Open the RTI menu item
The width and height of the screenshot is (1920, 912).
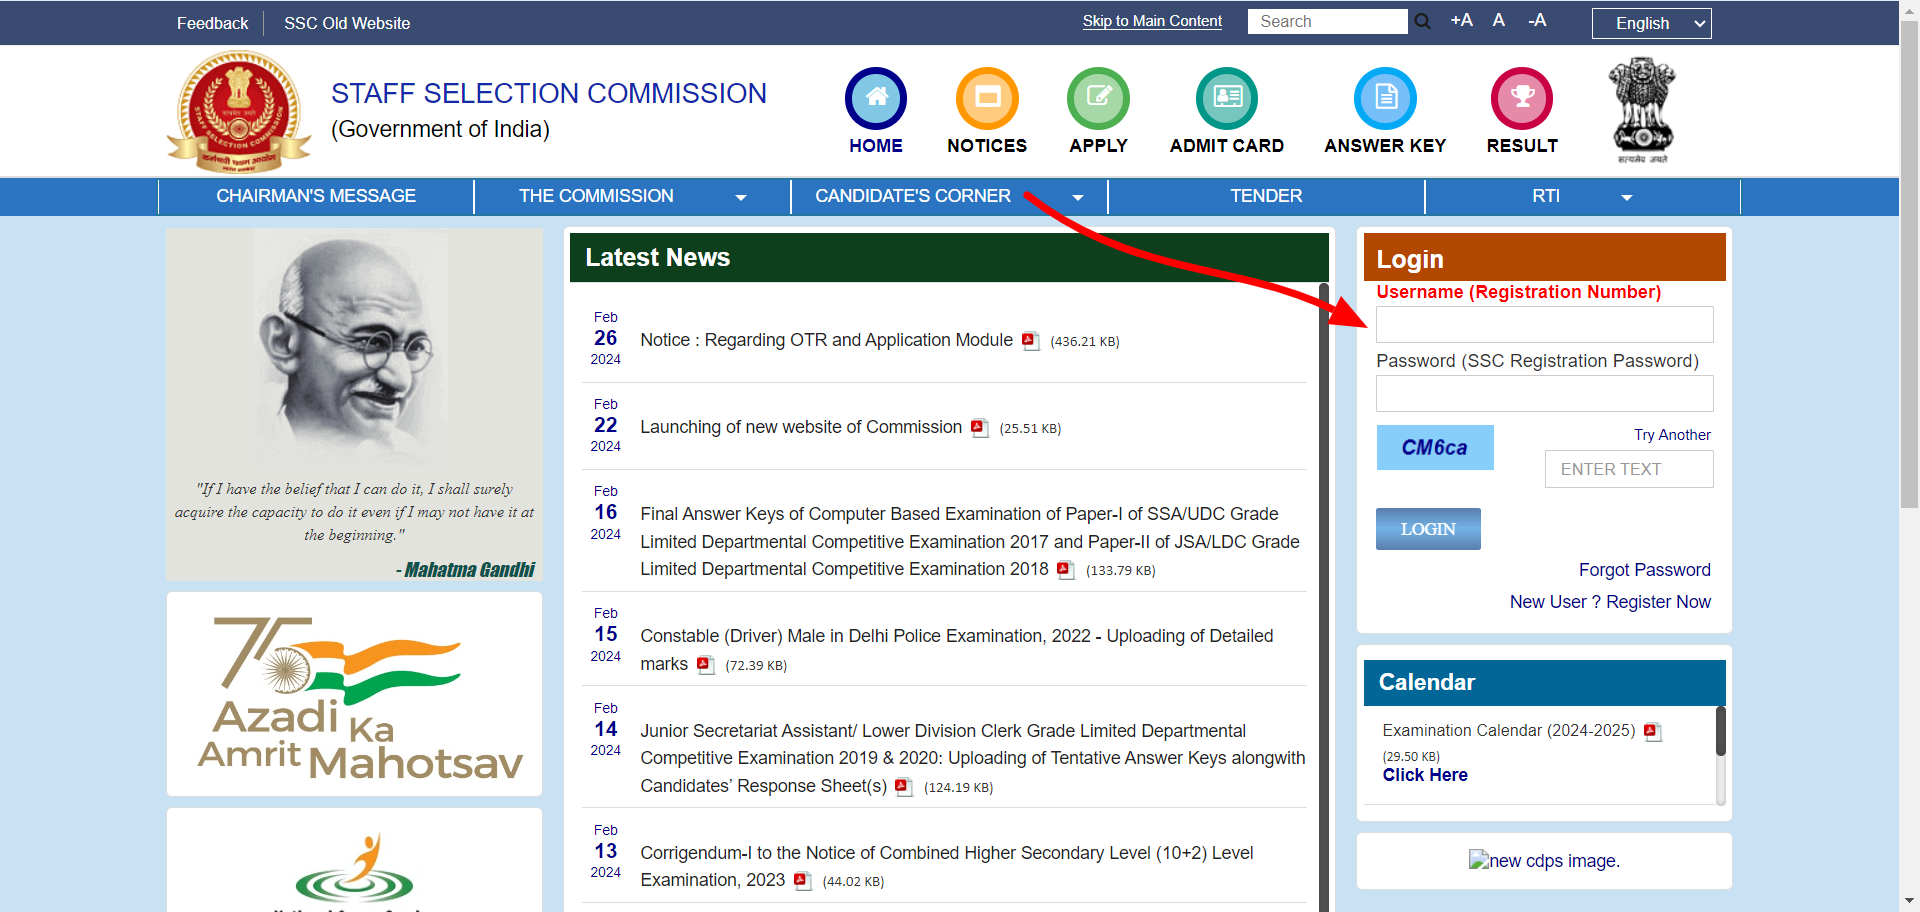1546,196
